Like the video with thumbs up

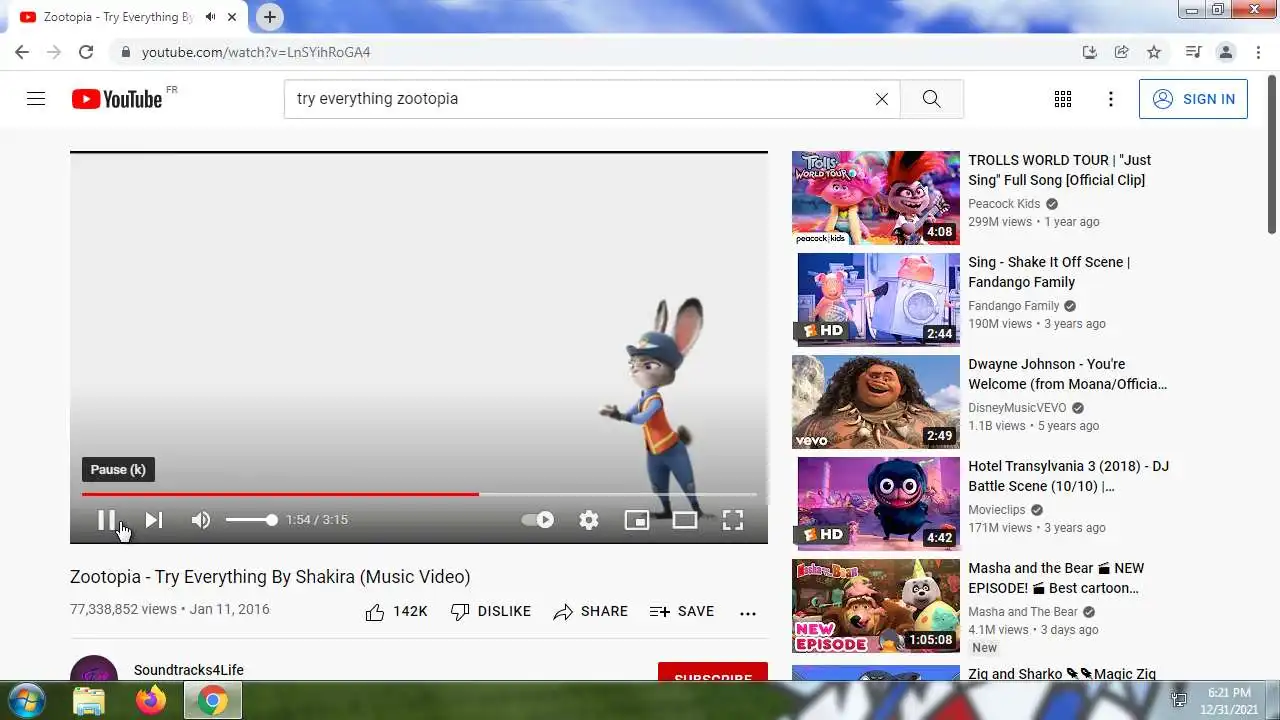pyautogui.click(x=397, y=612)
